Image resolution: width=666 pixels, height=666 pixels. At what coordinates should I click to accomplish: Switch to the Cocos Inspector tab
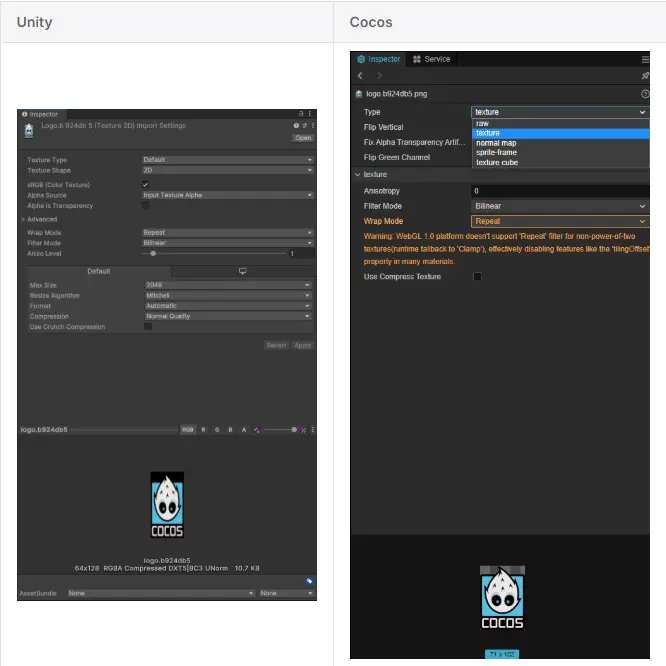pos(378,59)
